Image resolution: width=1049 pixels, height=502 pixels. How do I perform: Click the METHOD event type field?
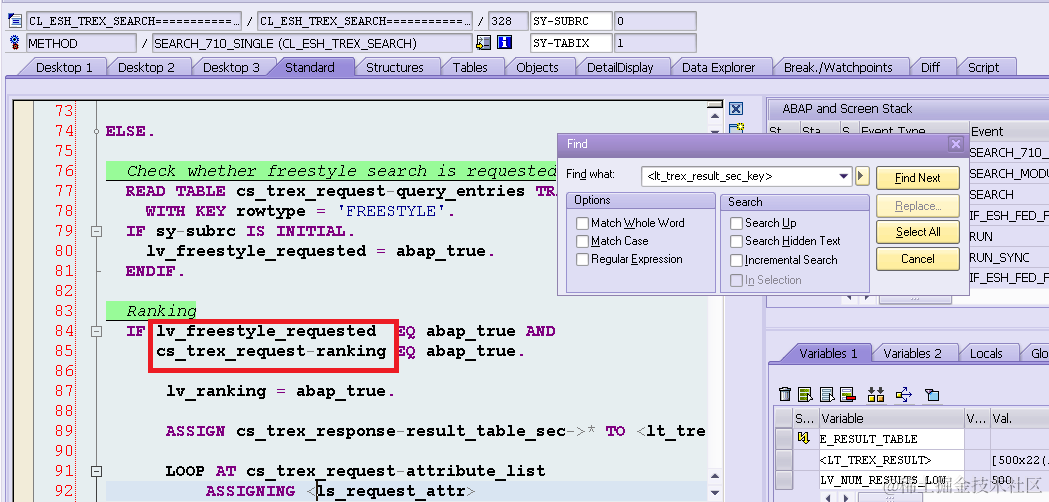(x=81, y=43)
